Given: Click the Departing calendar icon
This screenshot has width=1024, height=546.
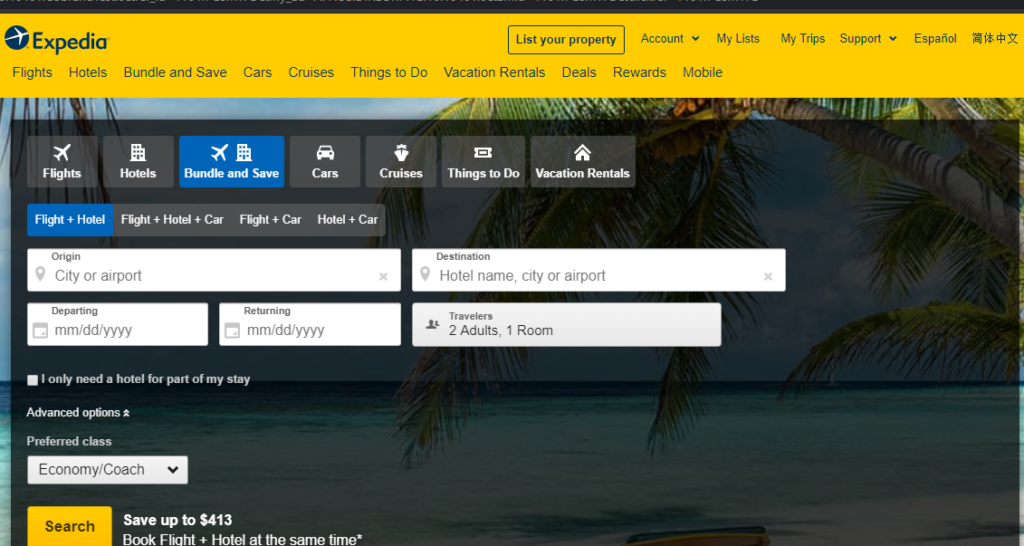Looking at the screenshot, I should tap(40, 330).
